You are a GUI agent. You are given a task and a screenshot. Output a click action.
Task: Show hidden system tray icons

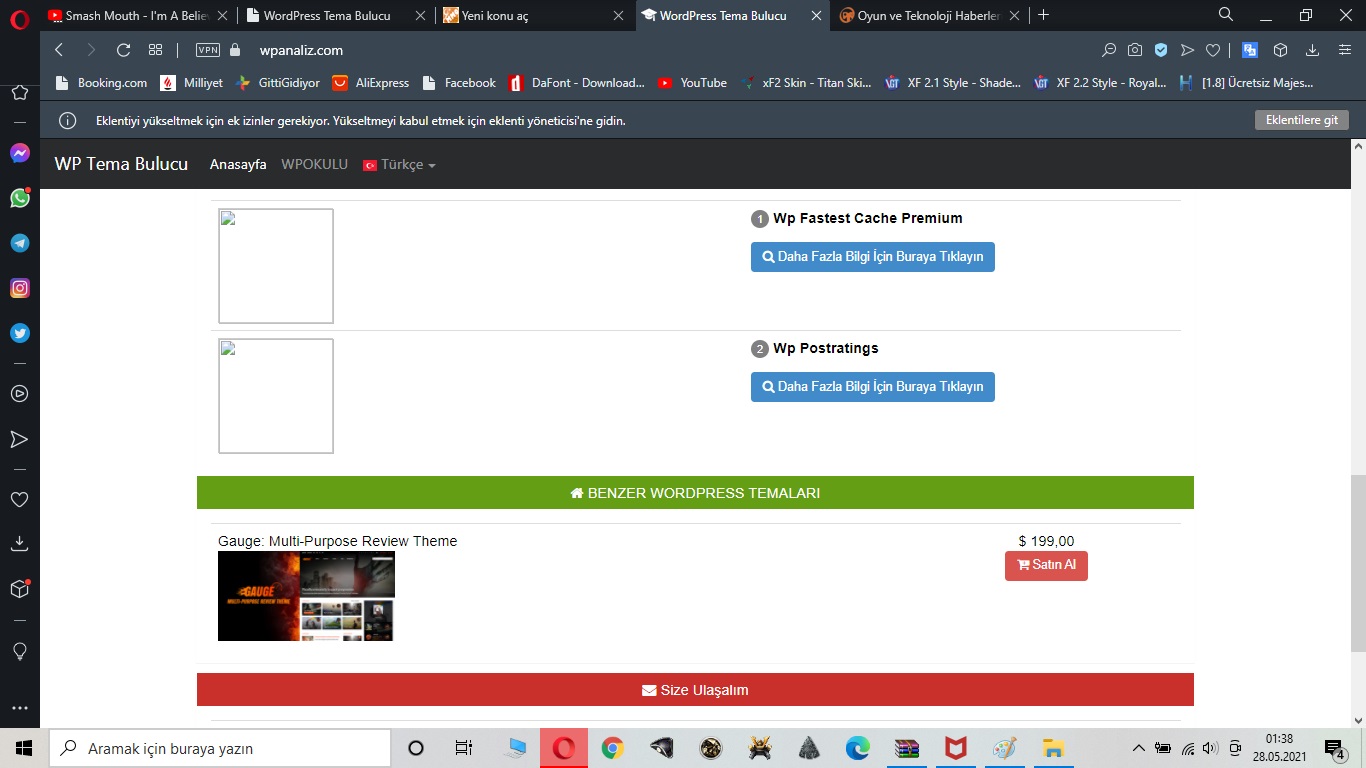(1138, 748)
